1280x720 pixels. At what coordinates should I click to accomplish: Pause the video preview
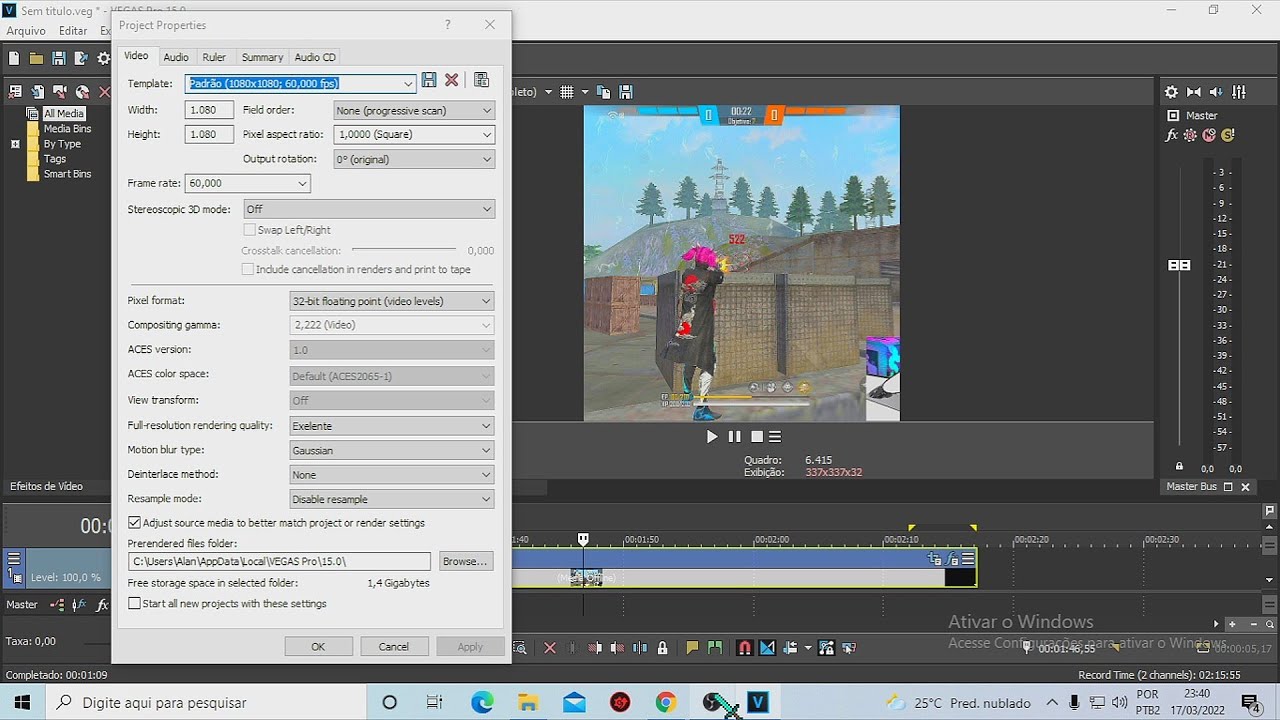tap(735, 436)
